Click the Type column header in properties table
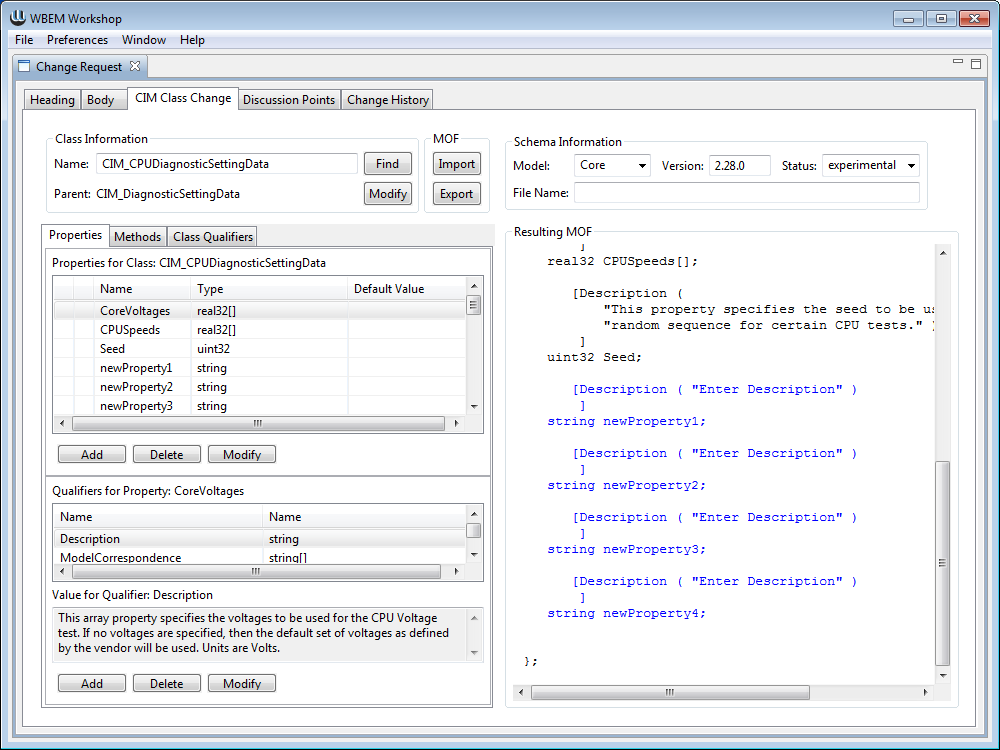 (x=268, y=289)
